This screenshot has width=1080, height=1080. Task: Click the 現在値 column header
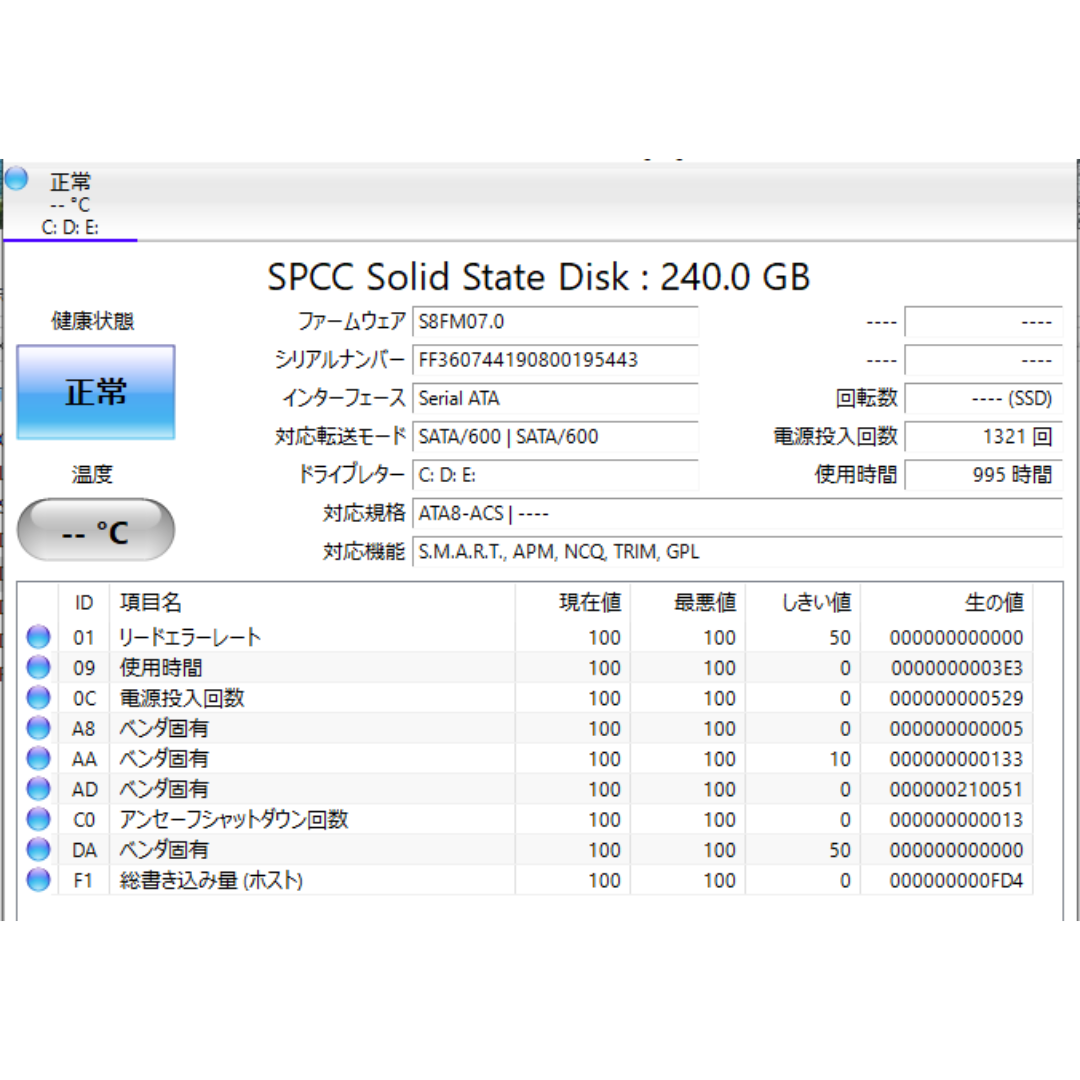coord(572,603)
